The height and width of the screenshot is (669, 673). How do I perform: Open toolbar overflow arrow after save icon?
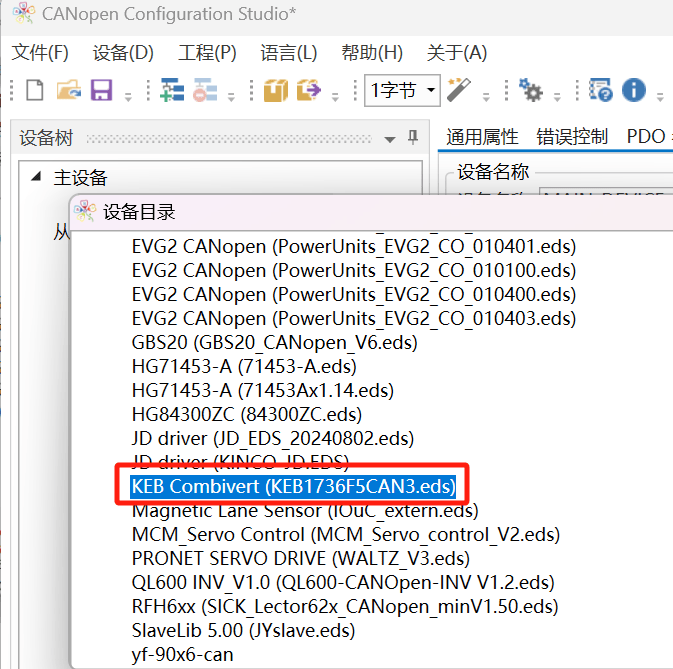click(128, 97)
